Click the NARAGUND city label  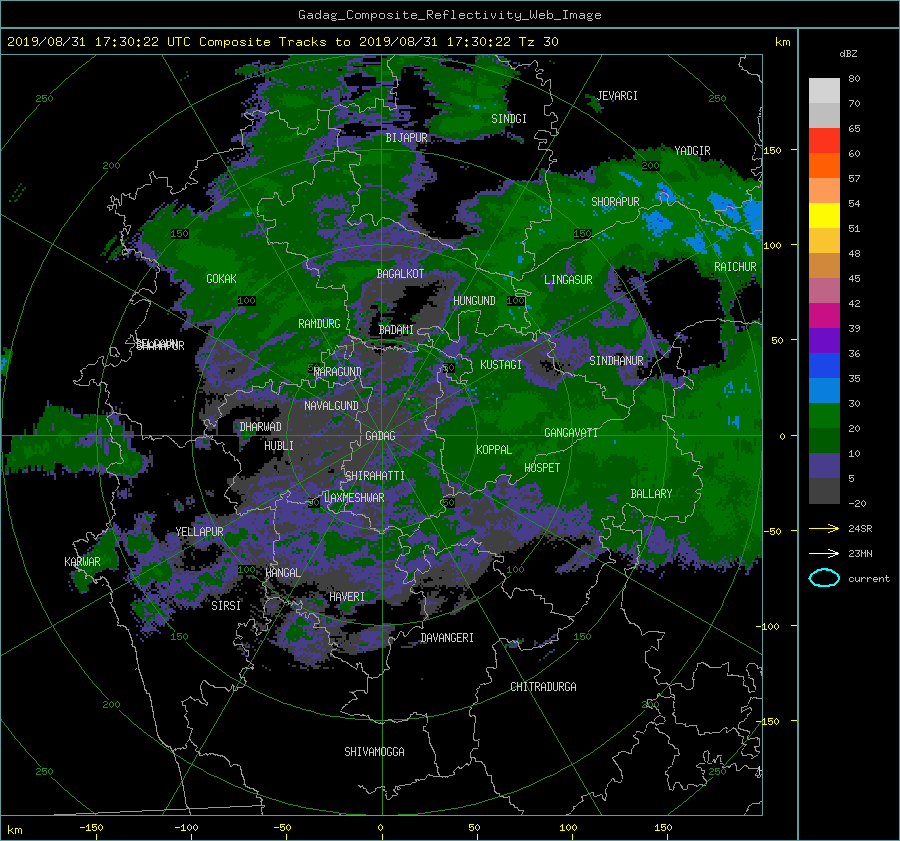pyautogui.click(x=338, y=372)
